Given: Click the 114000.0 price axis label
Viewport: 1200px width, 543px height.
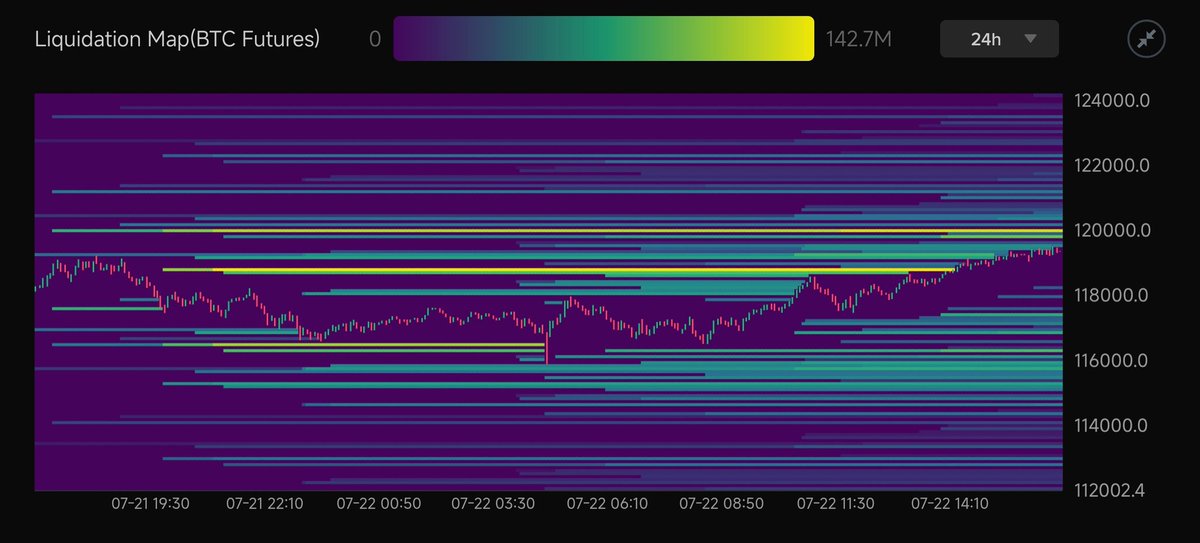Looking at the screenshot, I should [1110, 426].
